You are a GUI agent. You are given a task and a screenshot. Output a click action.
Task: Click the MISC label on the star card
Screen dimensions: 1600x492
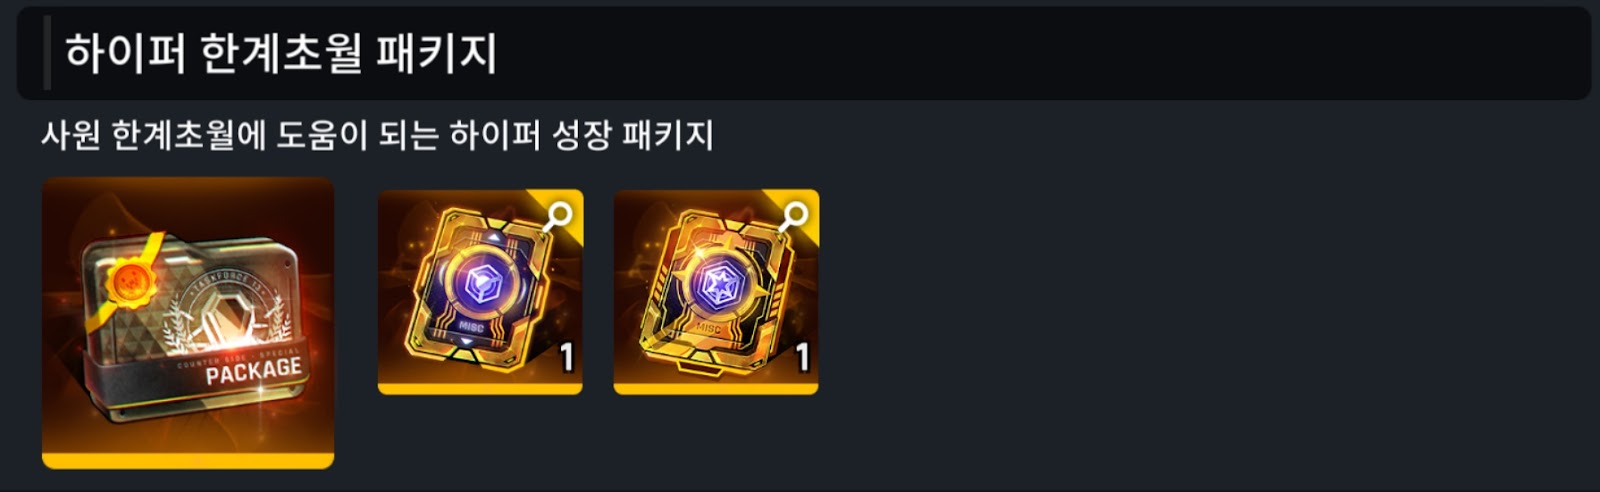click(x=708, y=327)
